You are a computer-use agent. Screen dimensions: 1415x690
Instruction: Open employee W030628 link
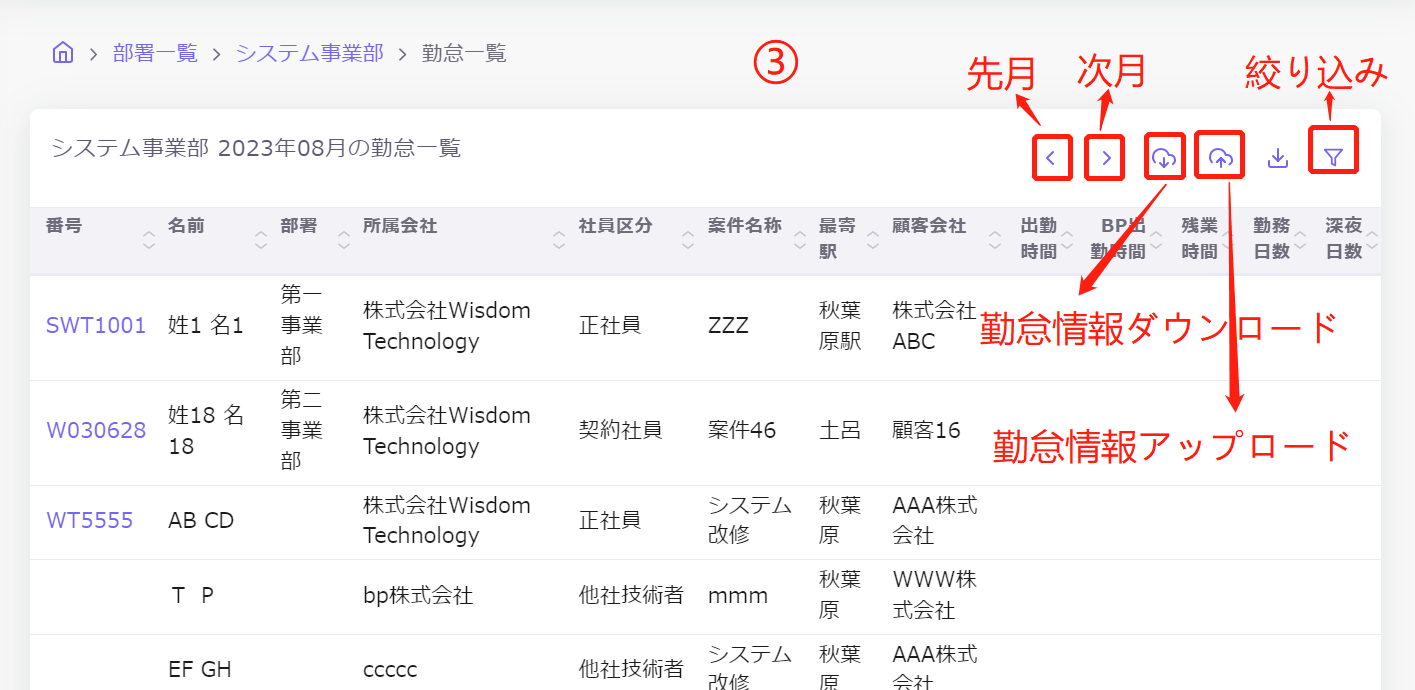[96, 431]
